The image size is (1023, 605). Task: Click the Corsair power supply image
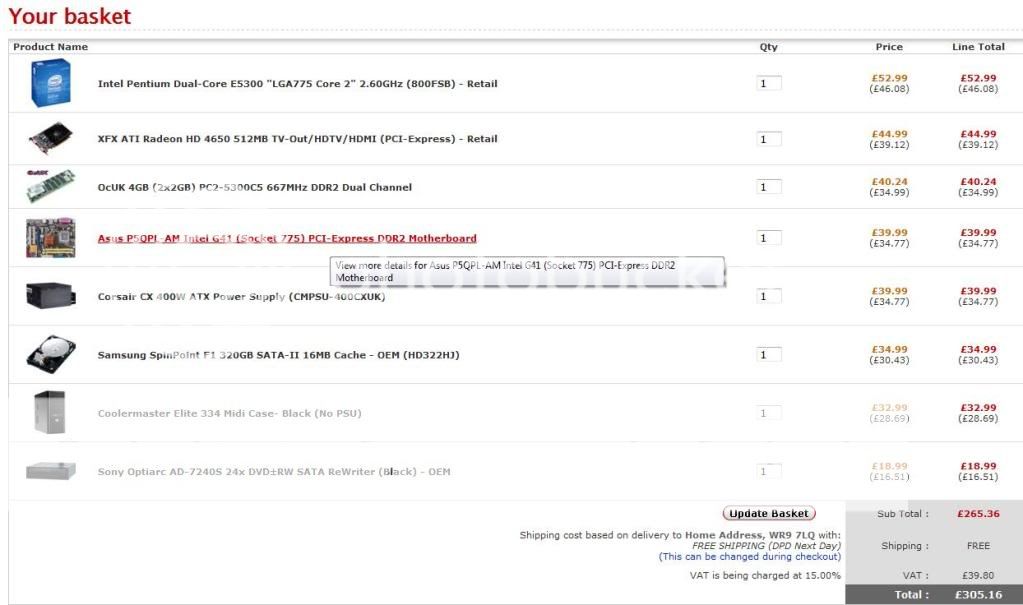pyautogui.click(x=50, y=296)
